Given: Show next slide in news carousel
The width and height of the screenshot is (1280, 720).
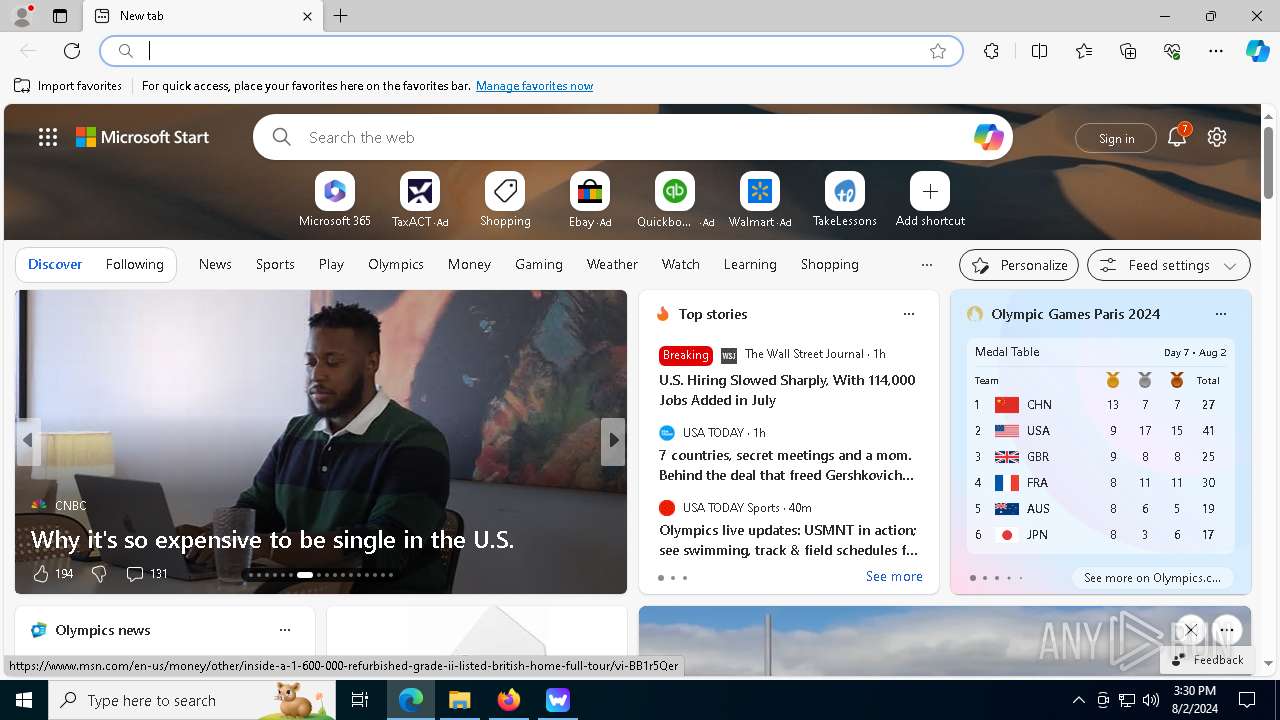Looking at the screenshot, I should (613, 441).
